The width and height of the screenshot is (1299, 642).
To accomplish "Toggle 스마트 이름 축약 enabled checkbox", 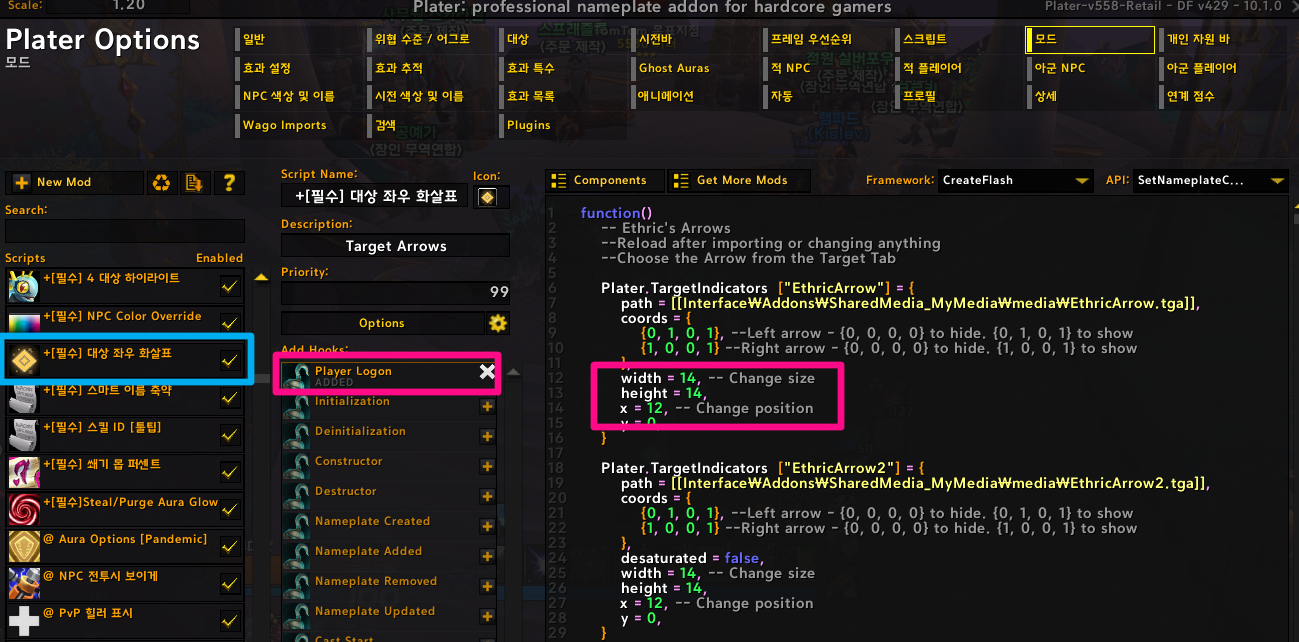I will 230,398.
